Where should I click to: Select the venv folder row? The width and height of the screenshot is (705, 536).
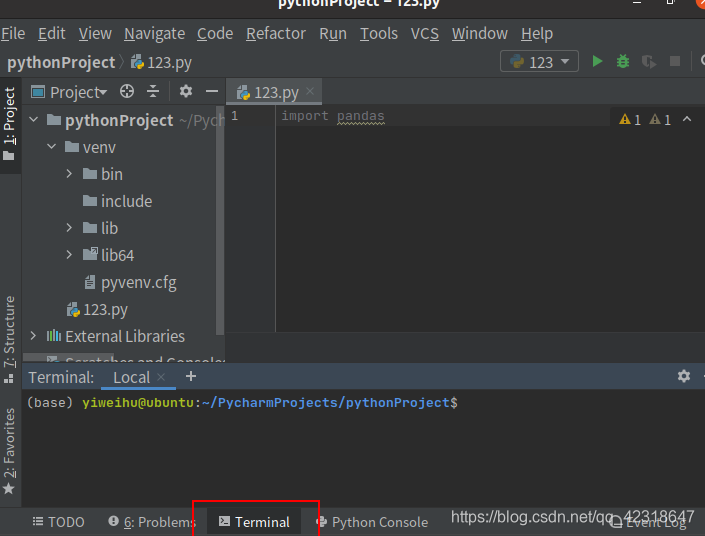click(119, 147)
